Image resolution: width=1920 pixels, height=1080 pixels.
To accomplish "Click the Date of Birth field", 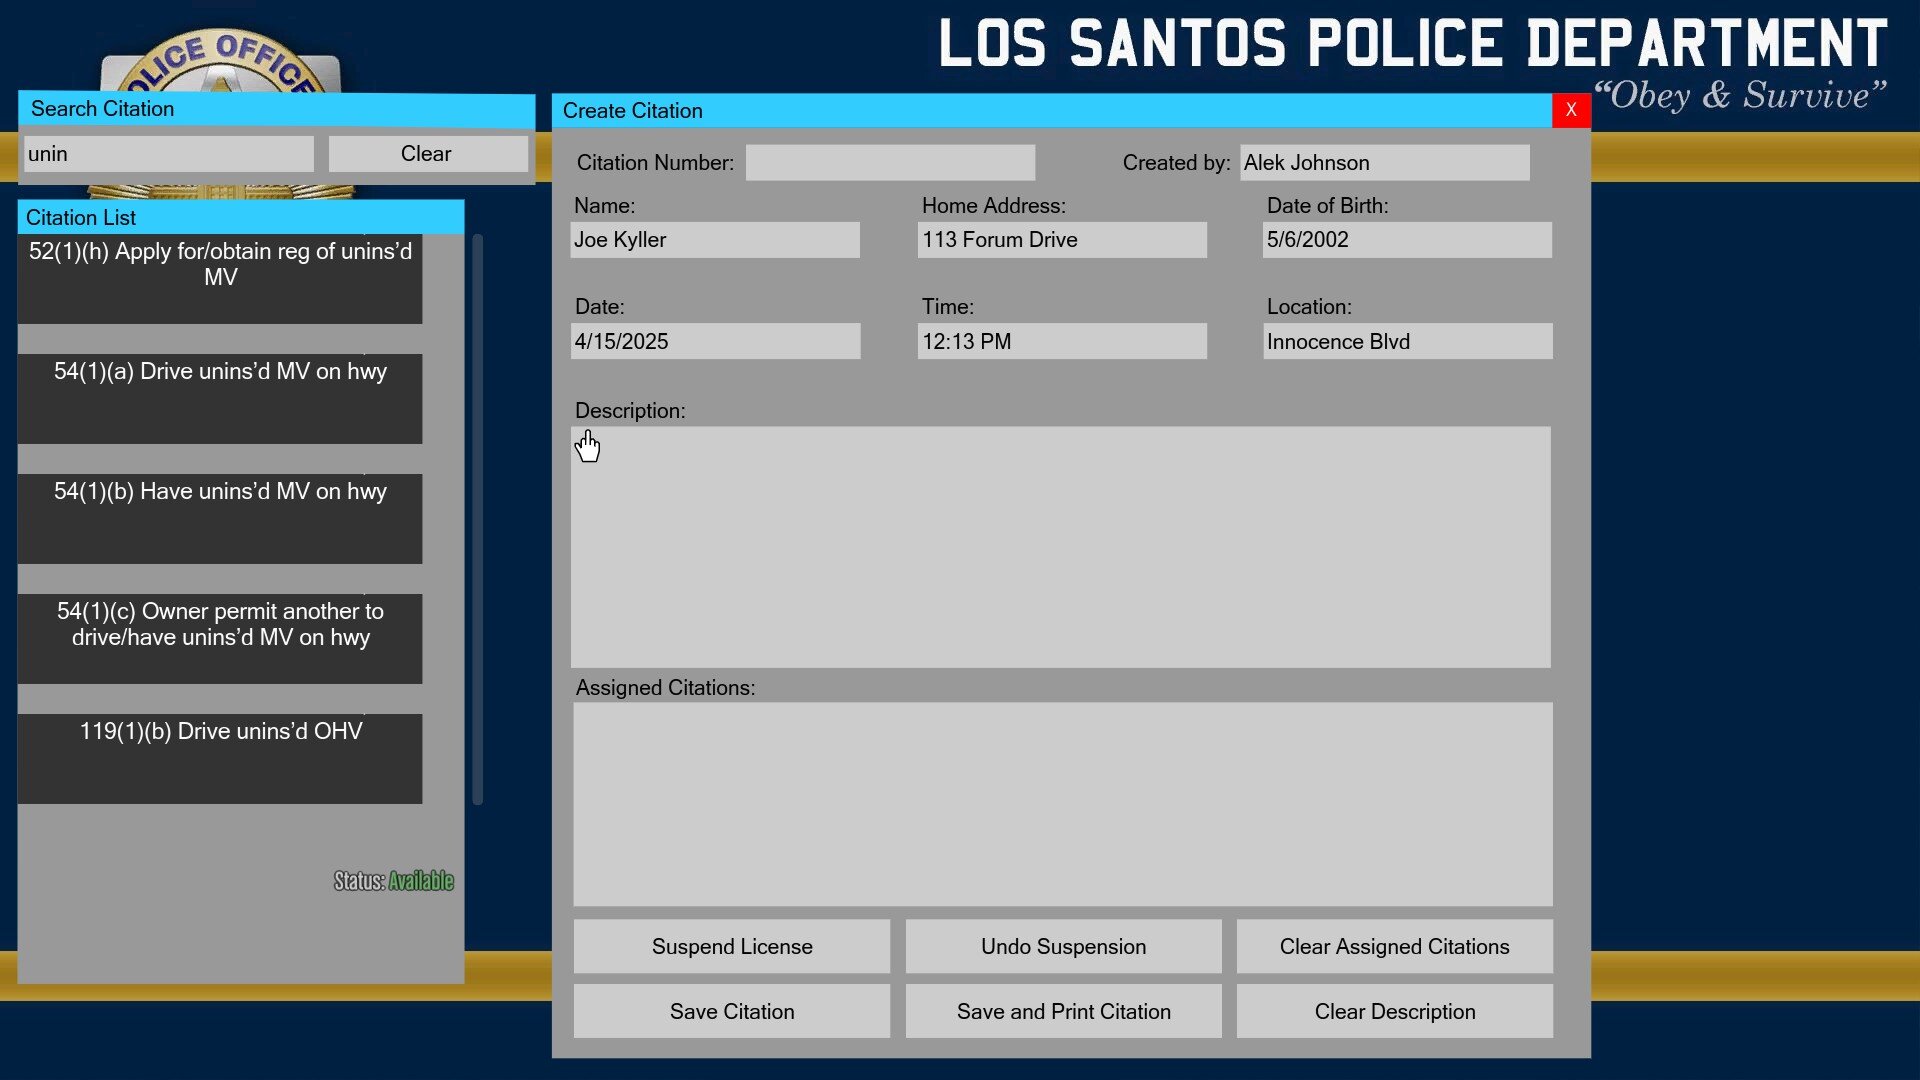I will (1406, 240).
